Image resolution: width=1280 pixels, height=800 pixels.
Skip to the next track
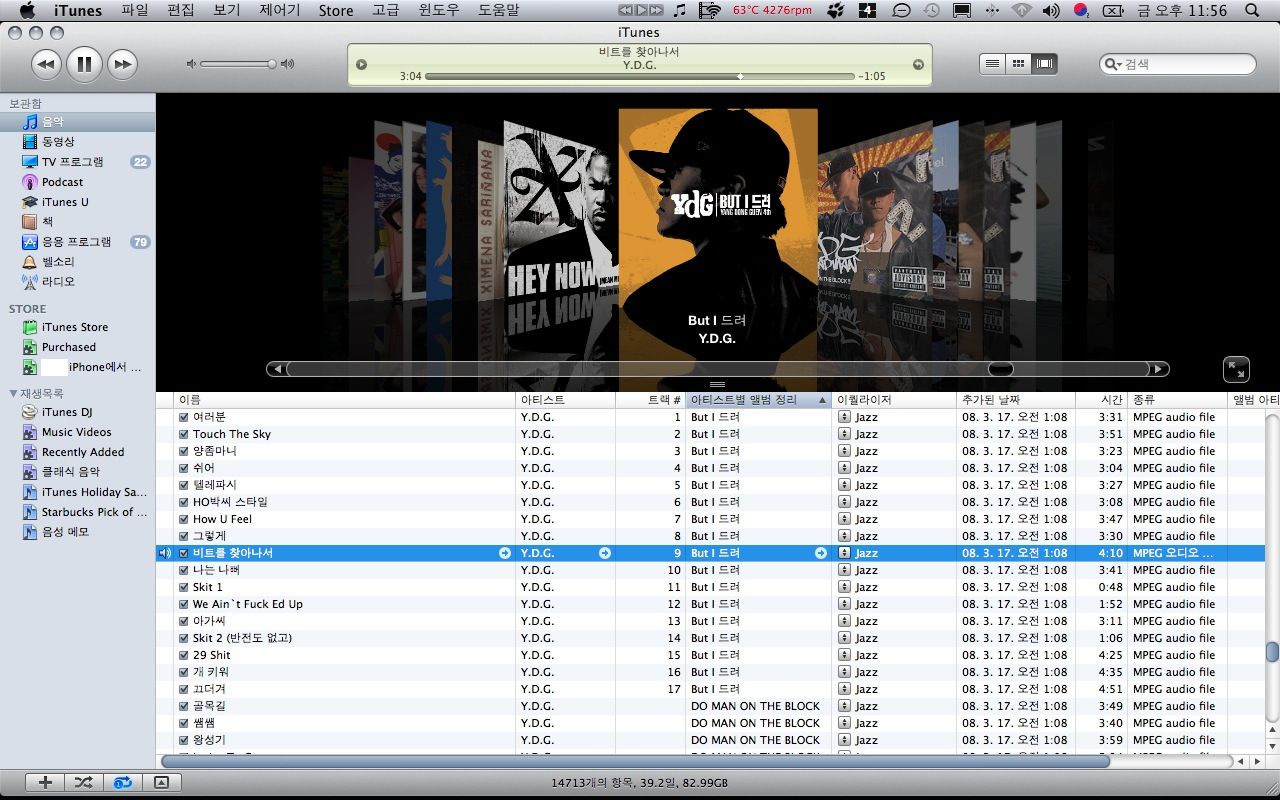(122, 65)
